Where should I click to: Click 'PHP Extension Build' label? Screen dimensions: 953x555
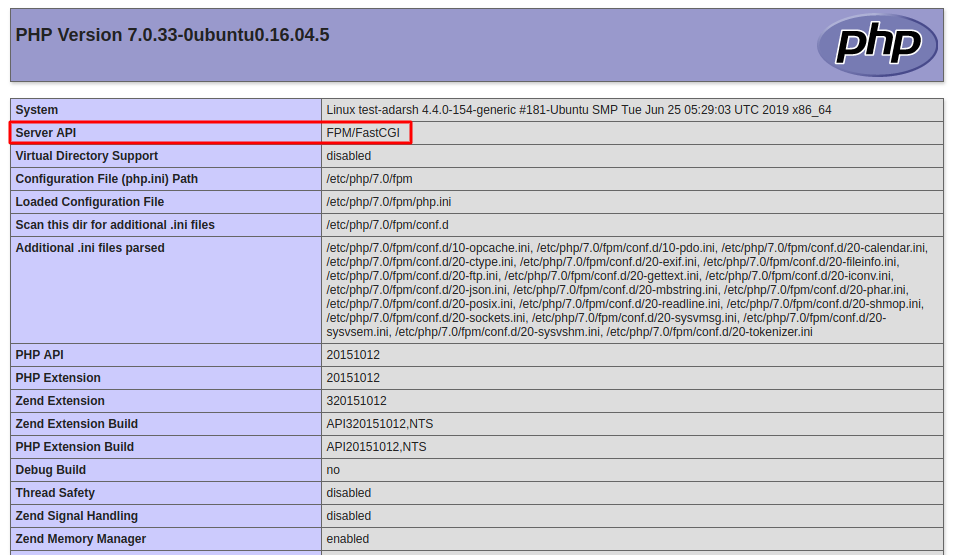coord(74,448)
